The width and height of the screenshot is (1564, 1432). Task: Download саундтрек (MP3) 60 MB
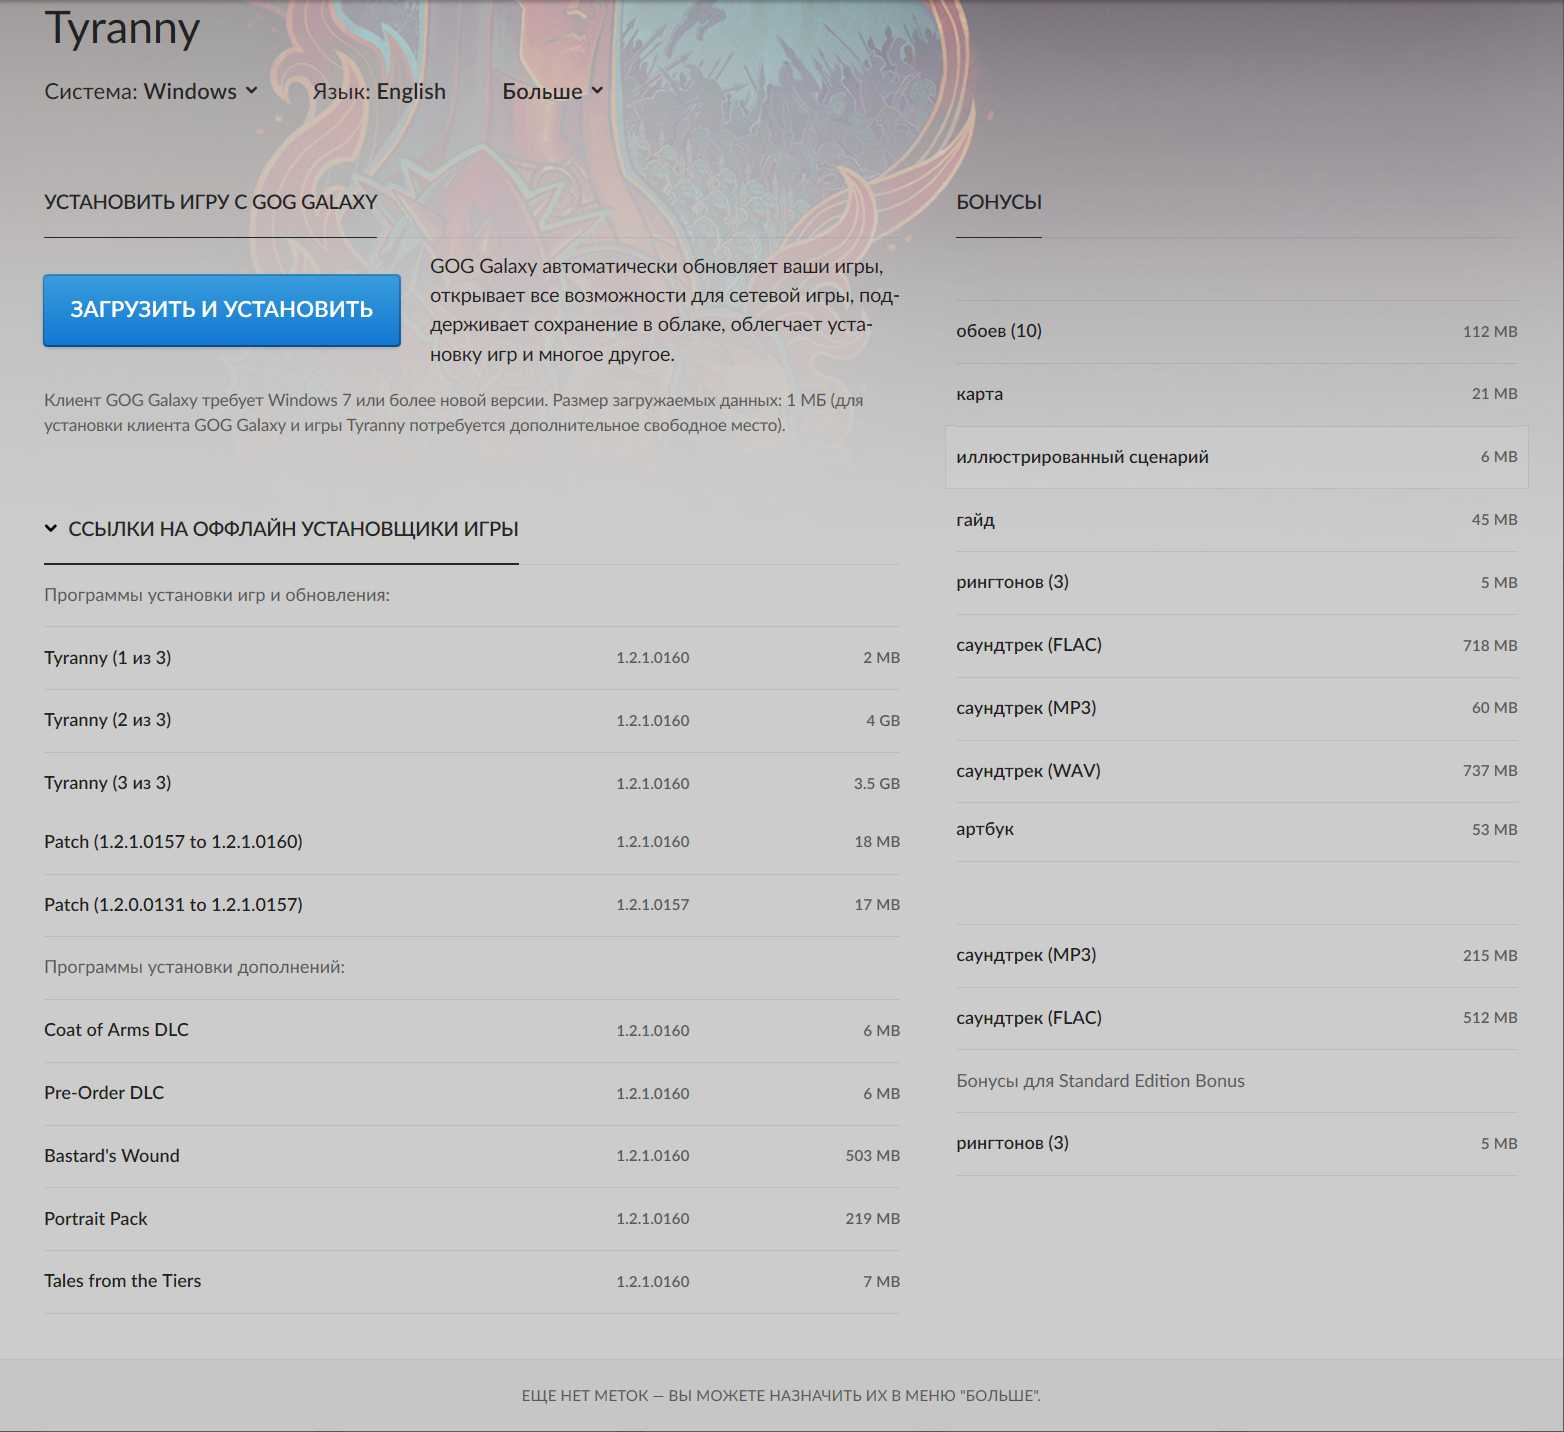[x=1237, y=708]
